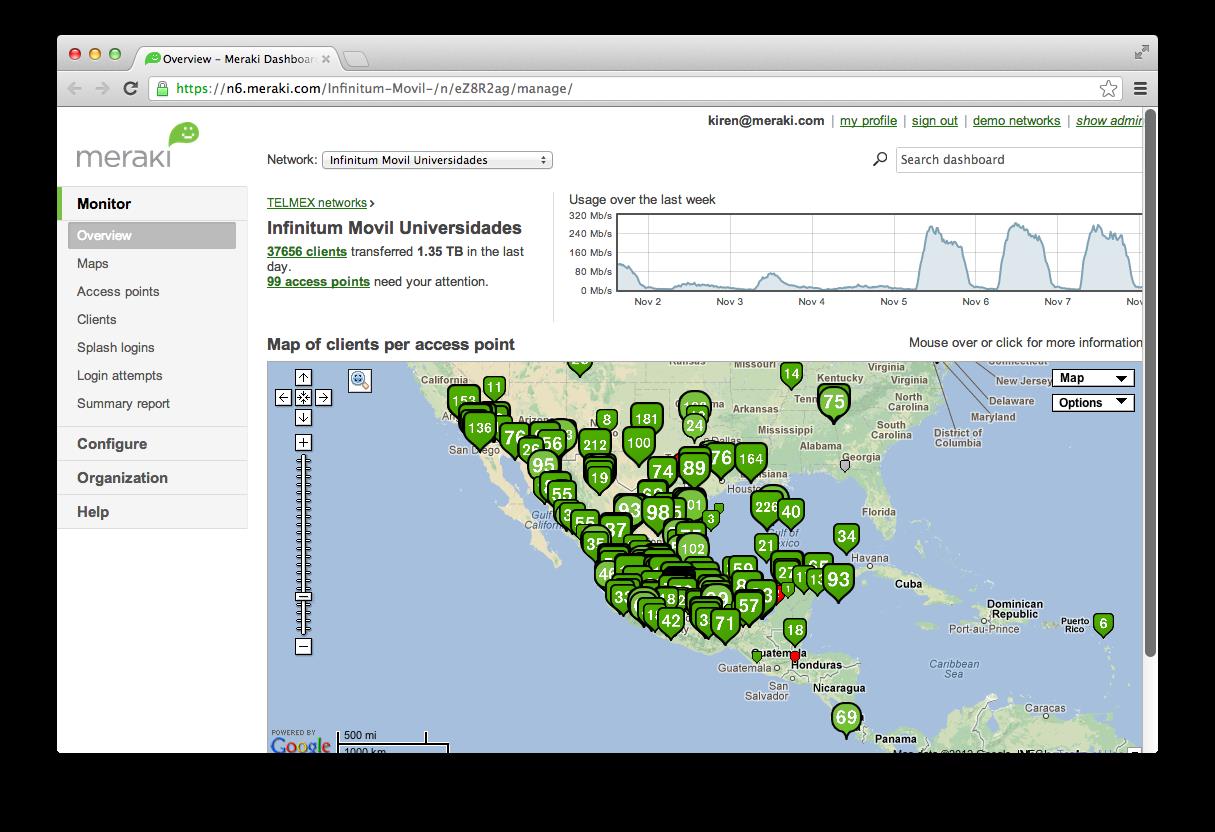Open the map Options dropdown

pyautogui.click(x=1093, y=403)
